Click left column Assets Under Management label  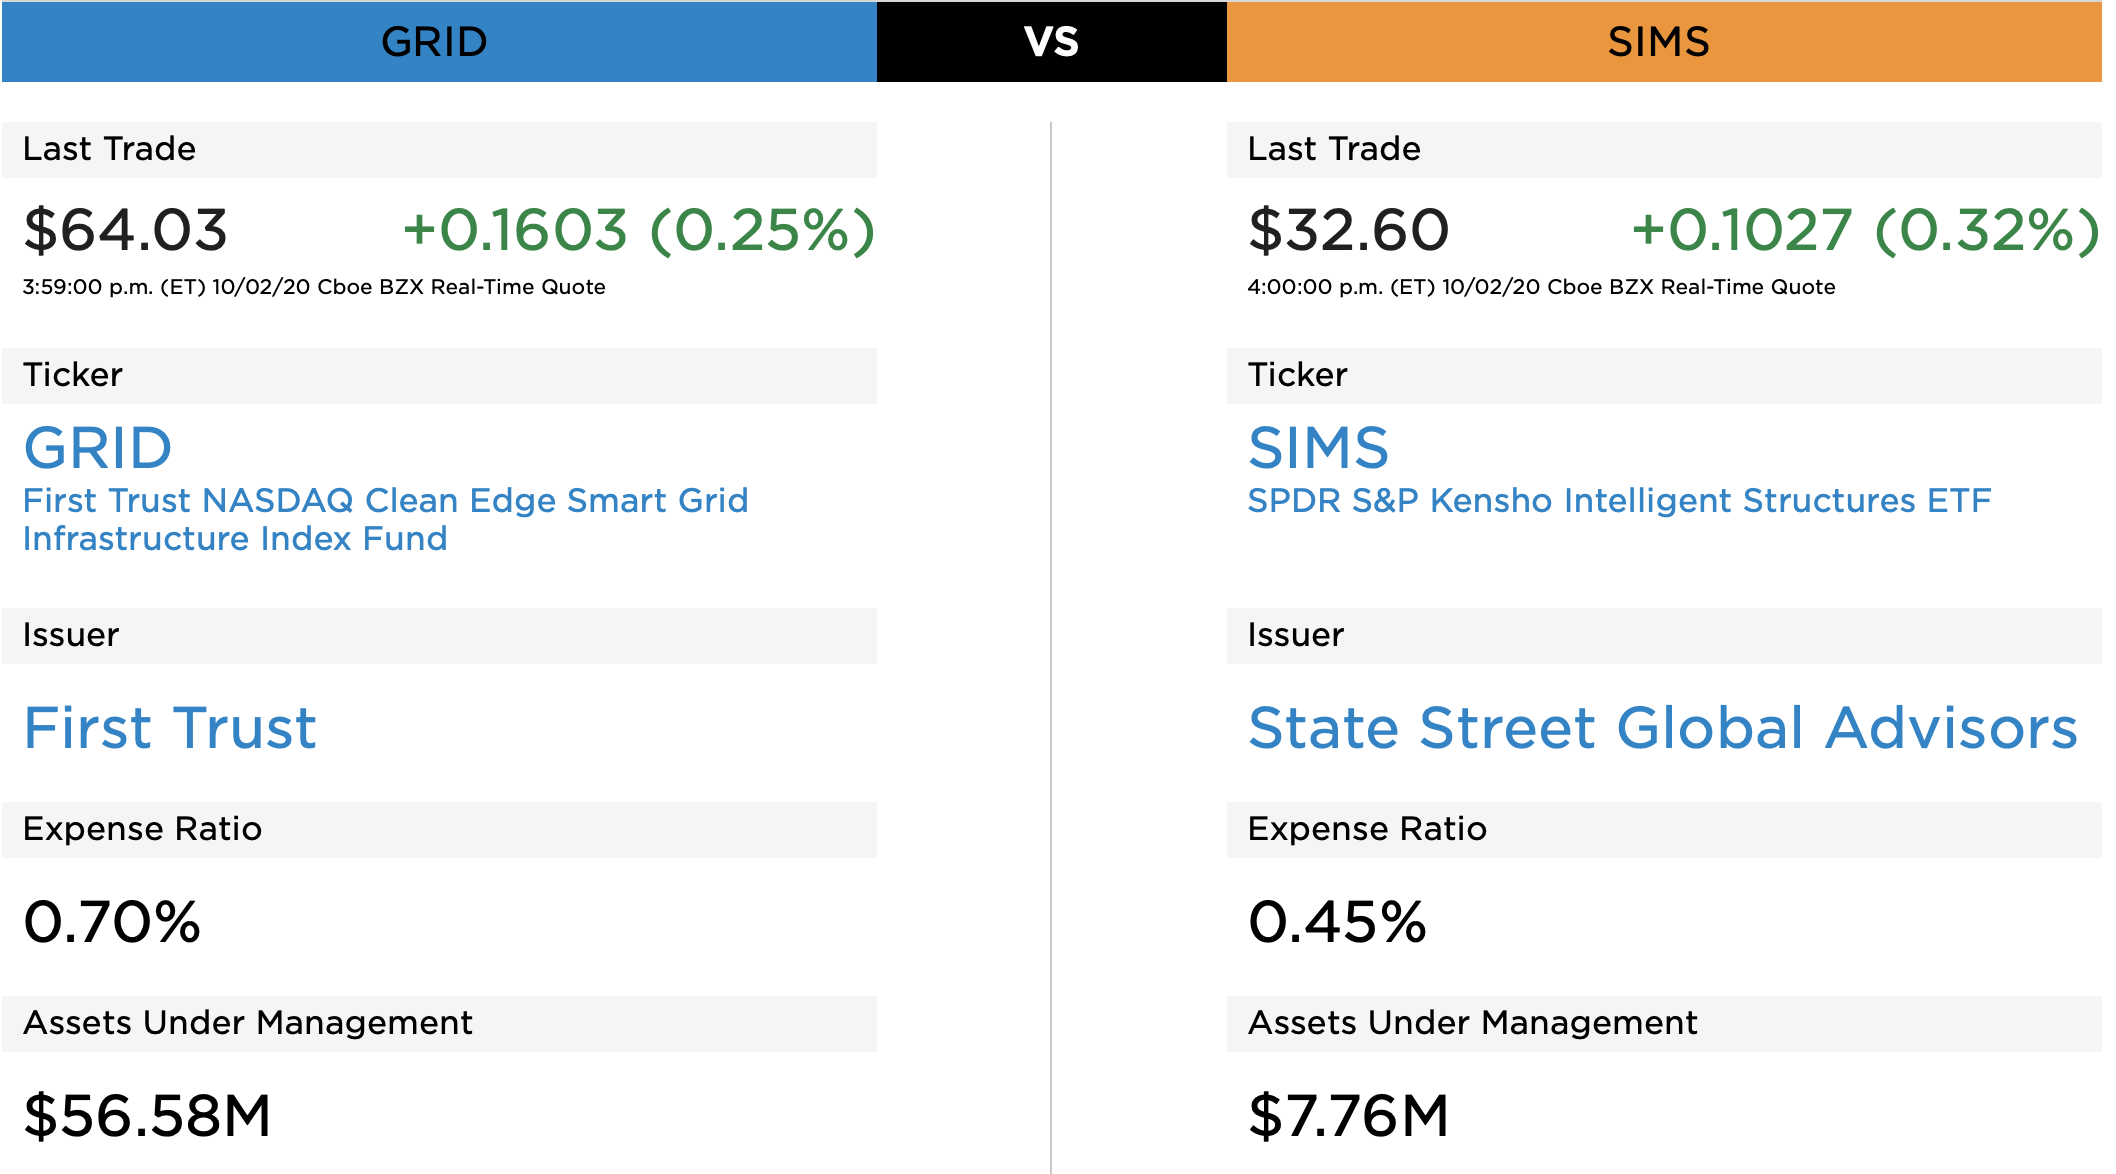point(247,1023)
